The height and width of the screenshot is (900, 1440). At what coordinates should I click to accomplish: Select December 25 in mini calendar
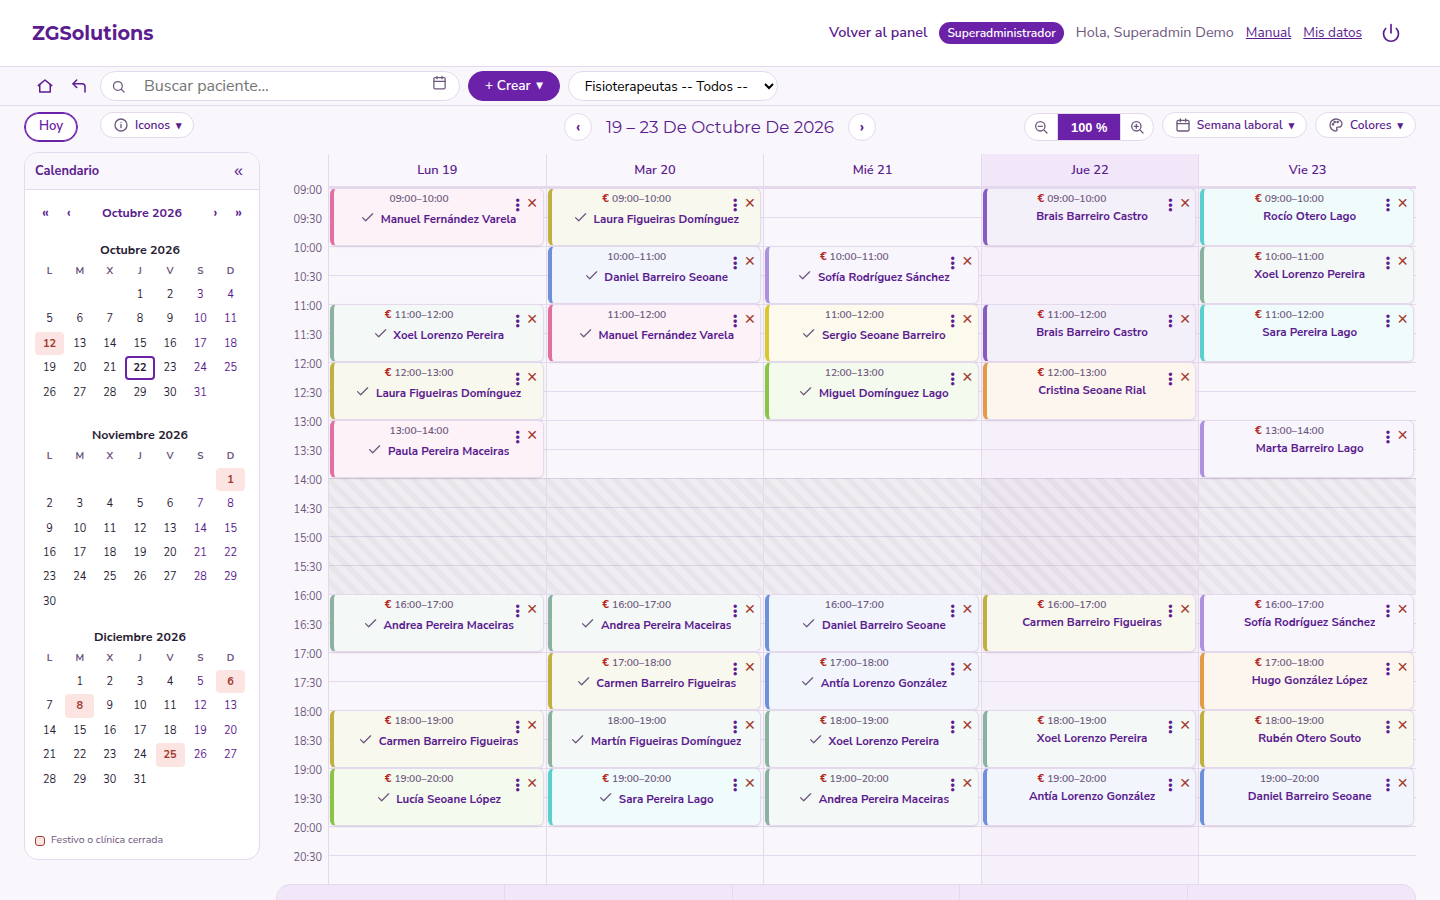pyautogui.click(x=170, y=754)
